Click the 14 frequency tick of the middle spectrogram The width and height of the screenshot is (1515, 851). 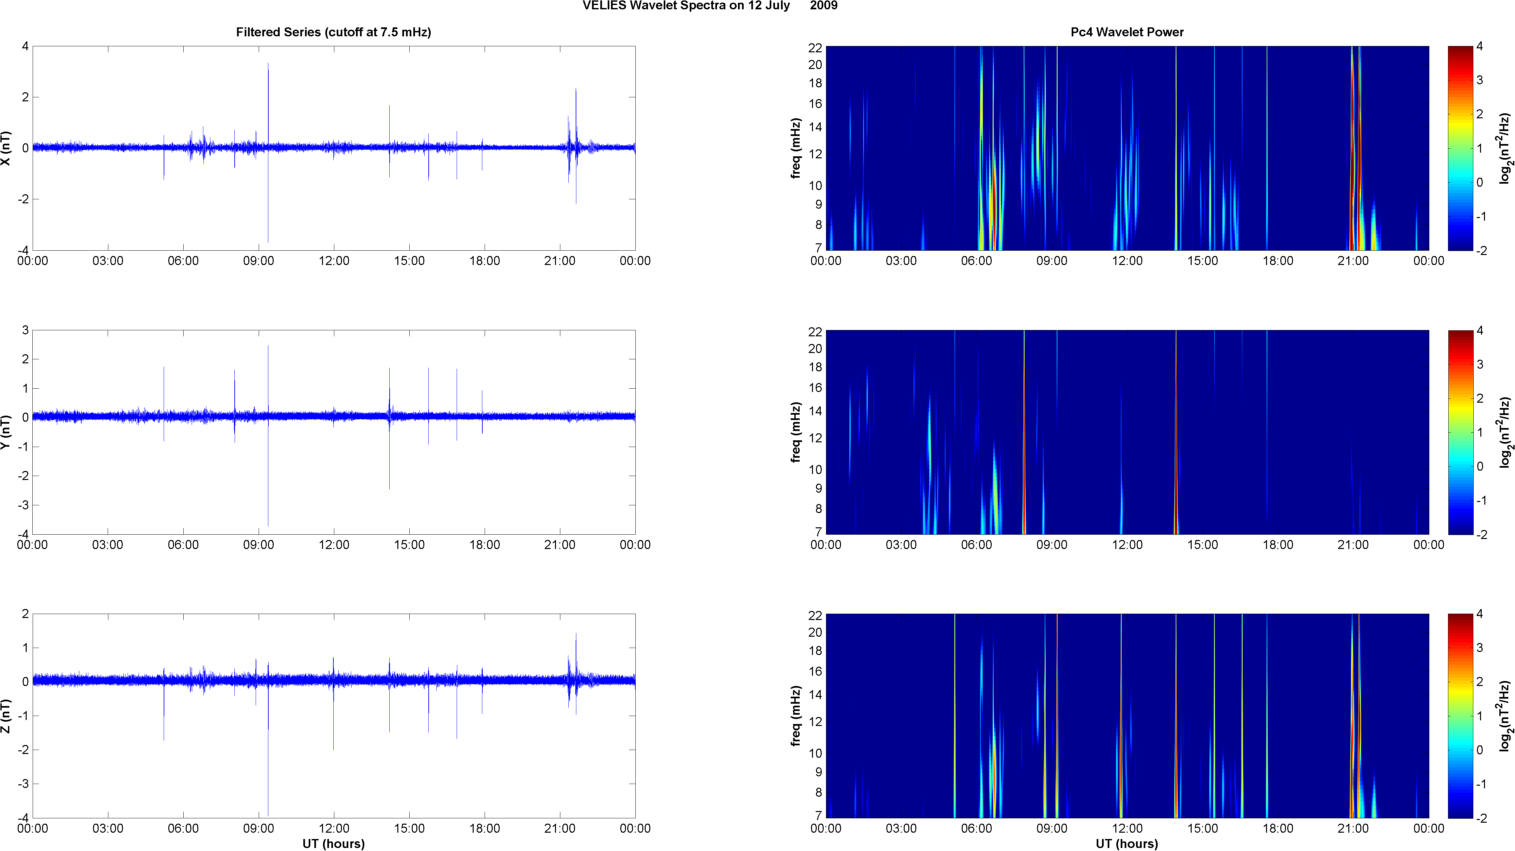815,411
